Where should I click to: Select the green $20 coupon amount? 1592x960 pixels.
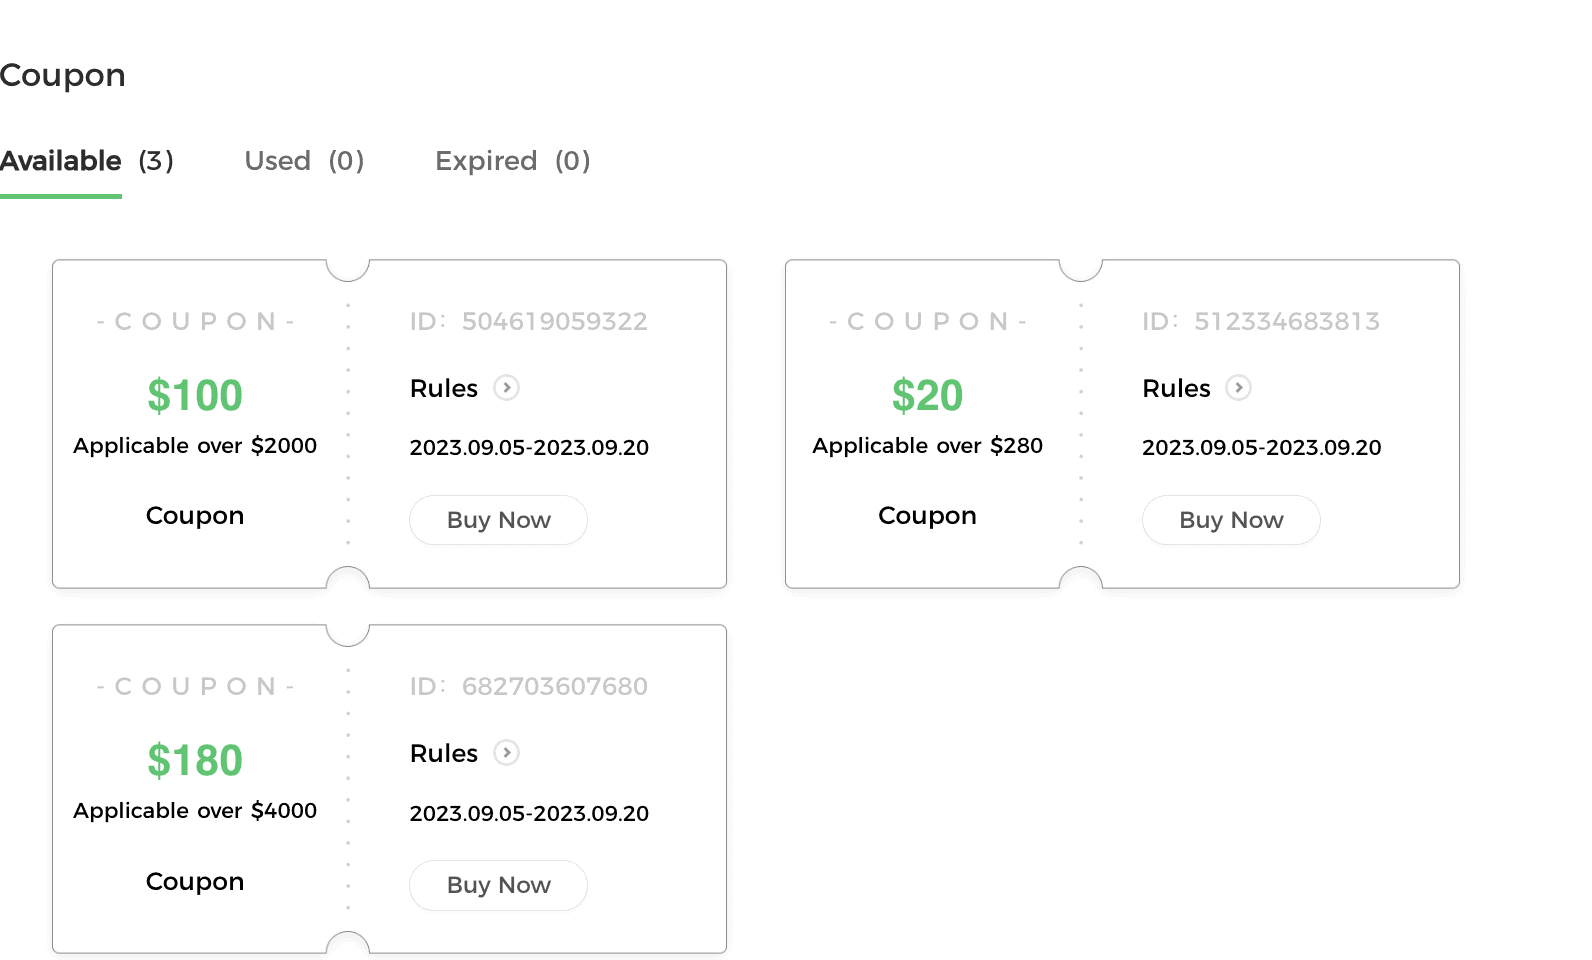coord(927,395)
